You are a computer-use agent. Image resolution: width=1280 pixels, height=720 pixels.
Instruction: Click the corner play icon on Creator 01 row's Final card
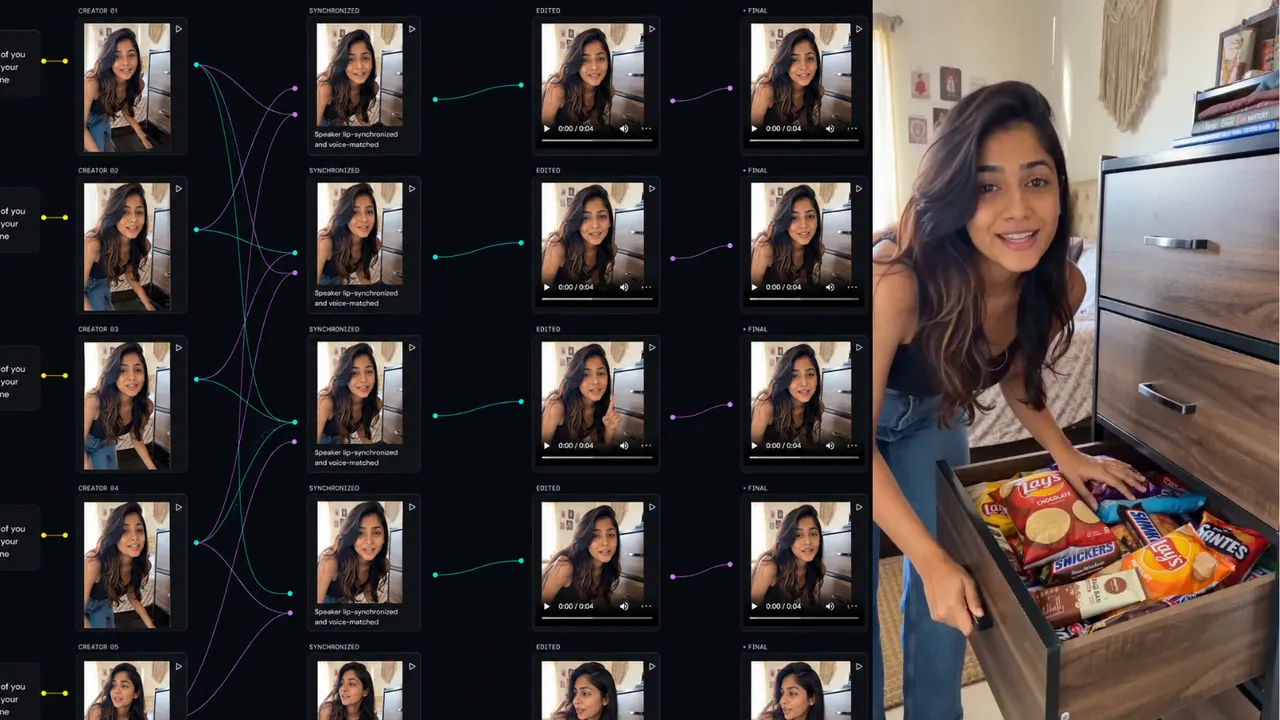coord(859,29)
